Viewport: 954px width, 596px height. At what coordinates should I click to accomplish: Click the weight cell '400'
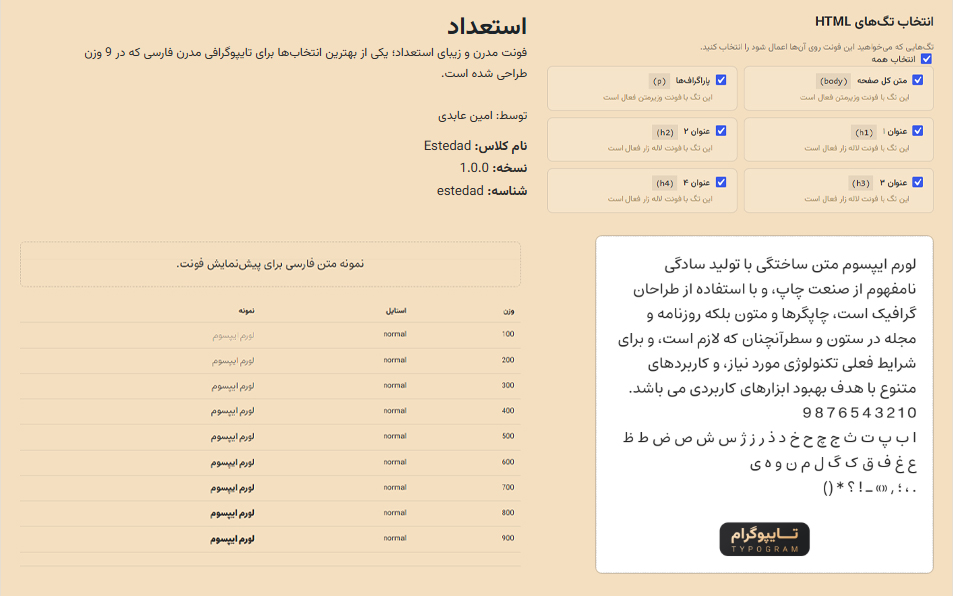pyautogui.click(x=508, y=411)
